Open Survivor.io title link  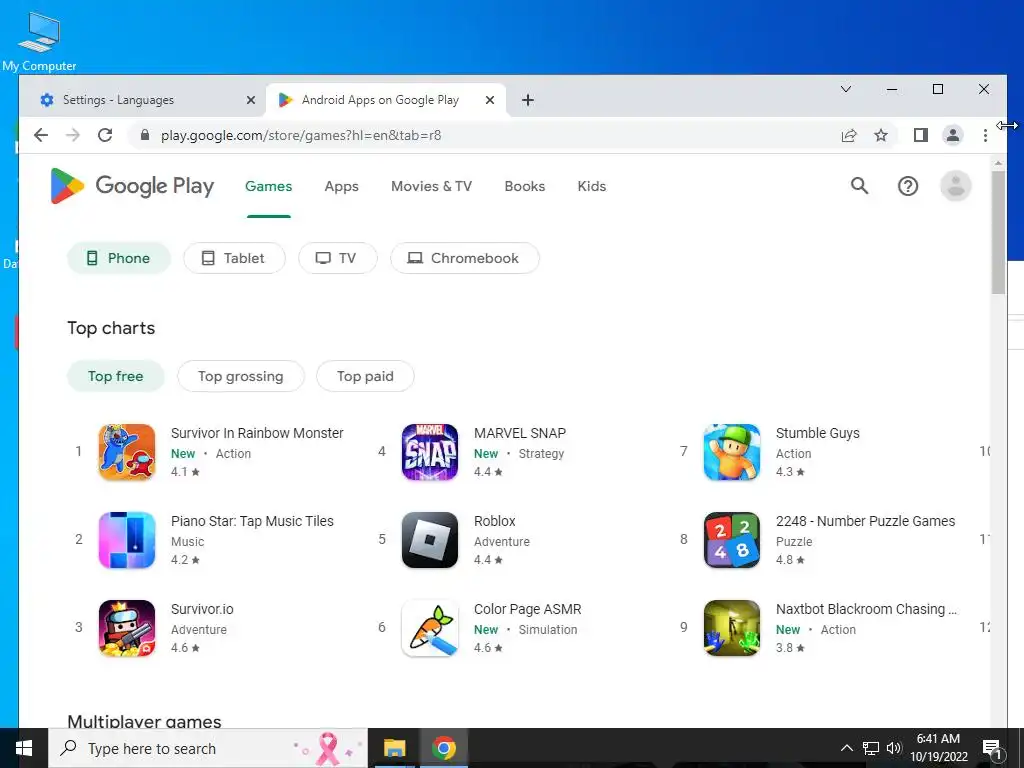pyautogui.click(x=202, y=609)
